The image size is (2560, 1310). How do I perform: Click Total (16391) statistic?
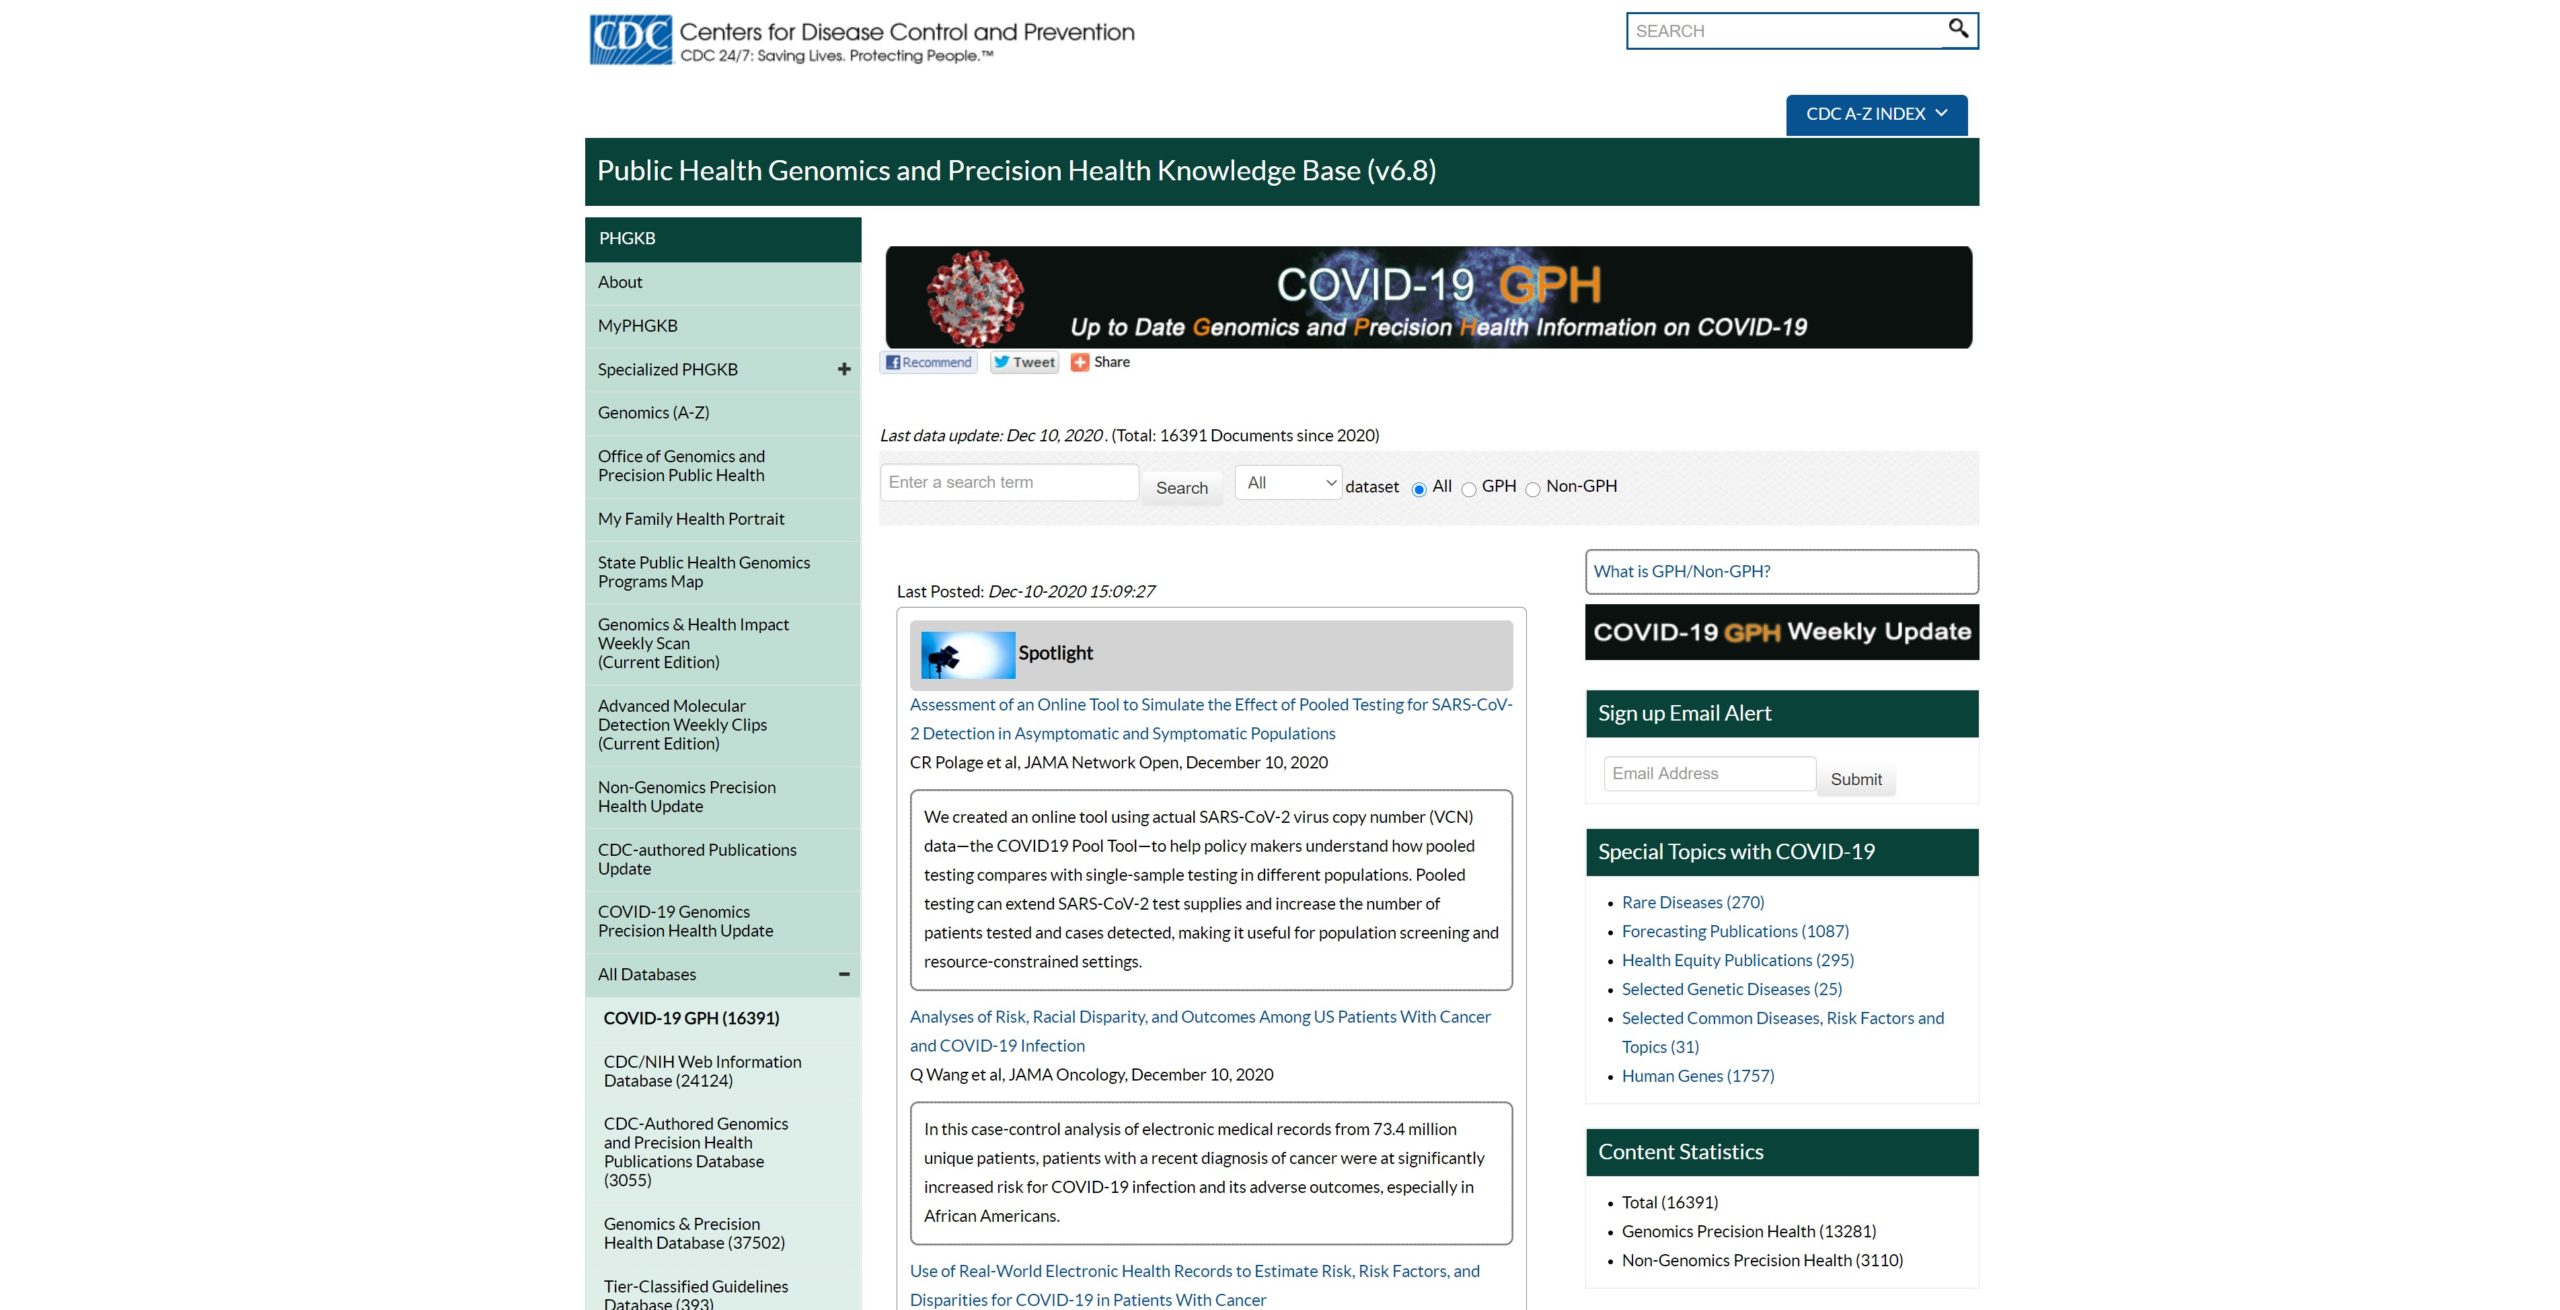click(x=1669, y=1203)
